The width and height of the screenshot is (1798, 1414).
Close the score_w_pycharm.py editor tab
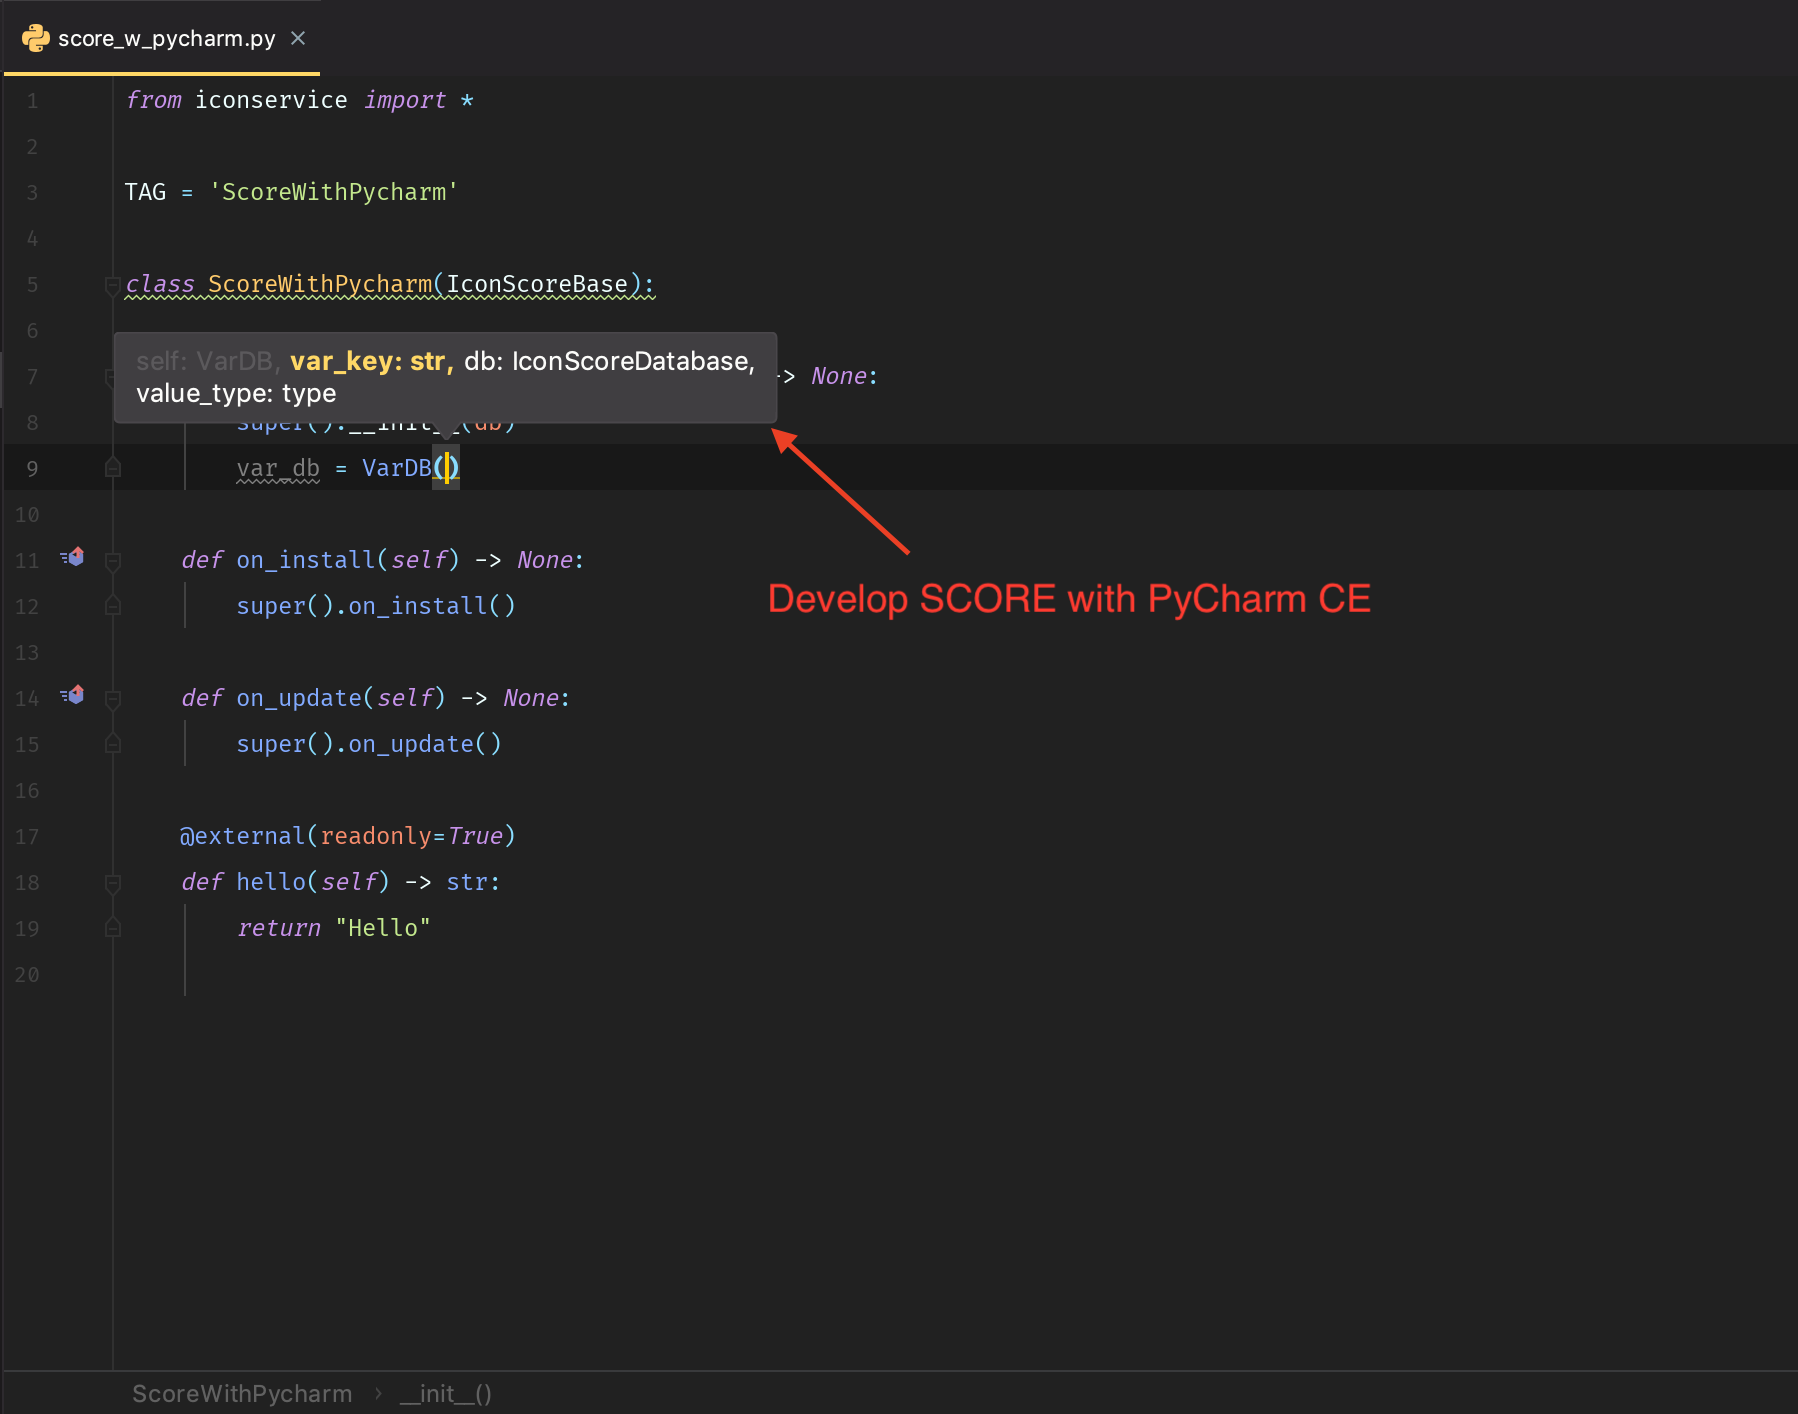[x=297, y=38]
